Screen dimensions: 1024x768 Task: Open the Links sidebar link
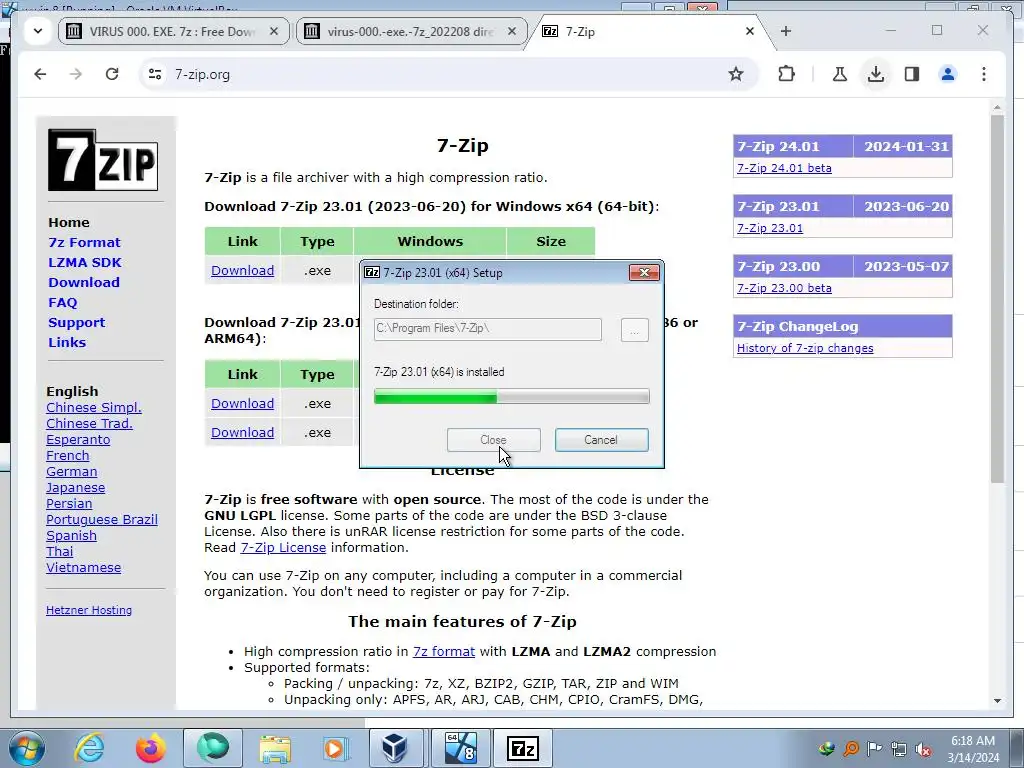67,342
